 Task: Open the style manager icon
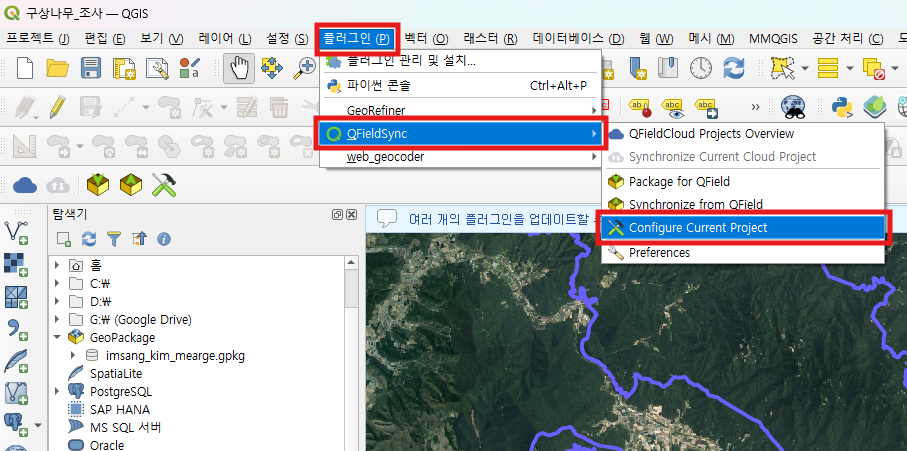[189, 68]
